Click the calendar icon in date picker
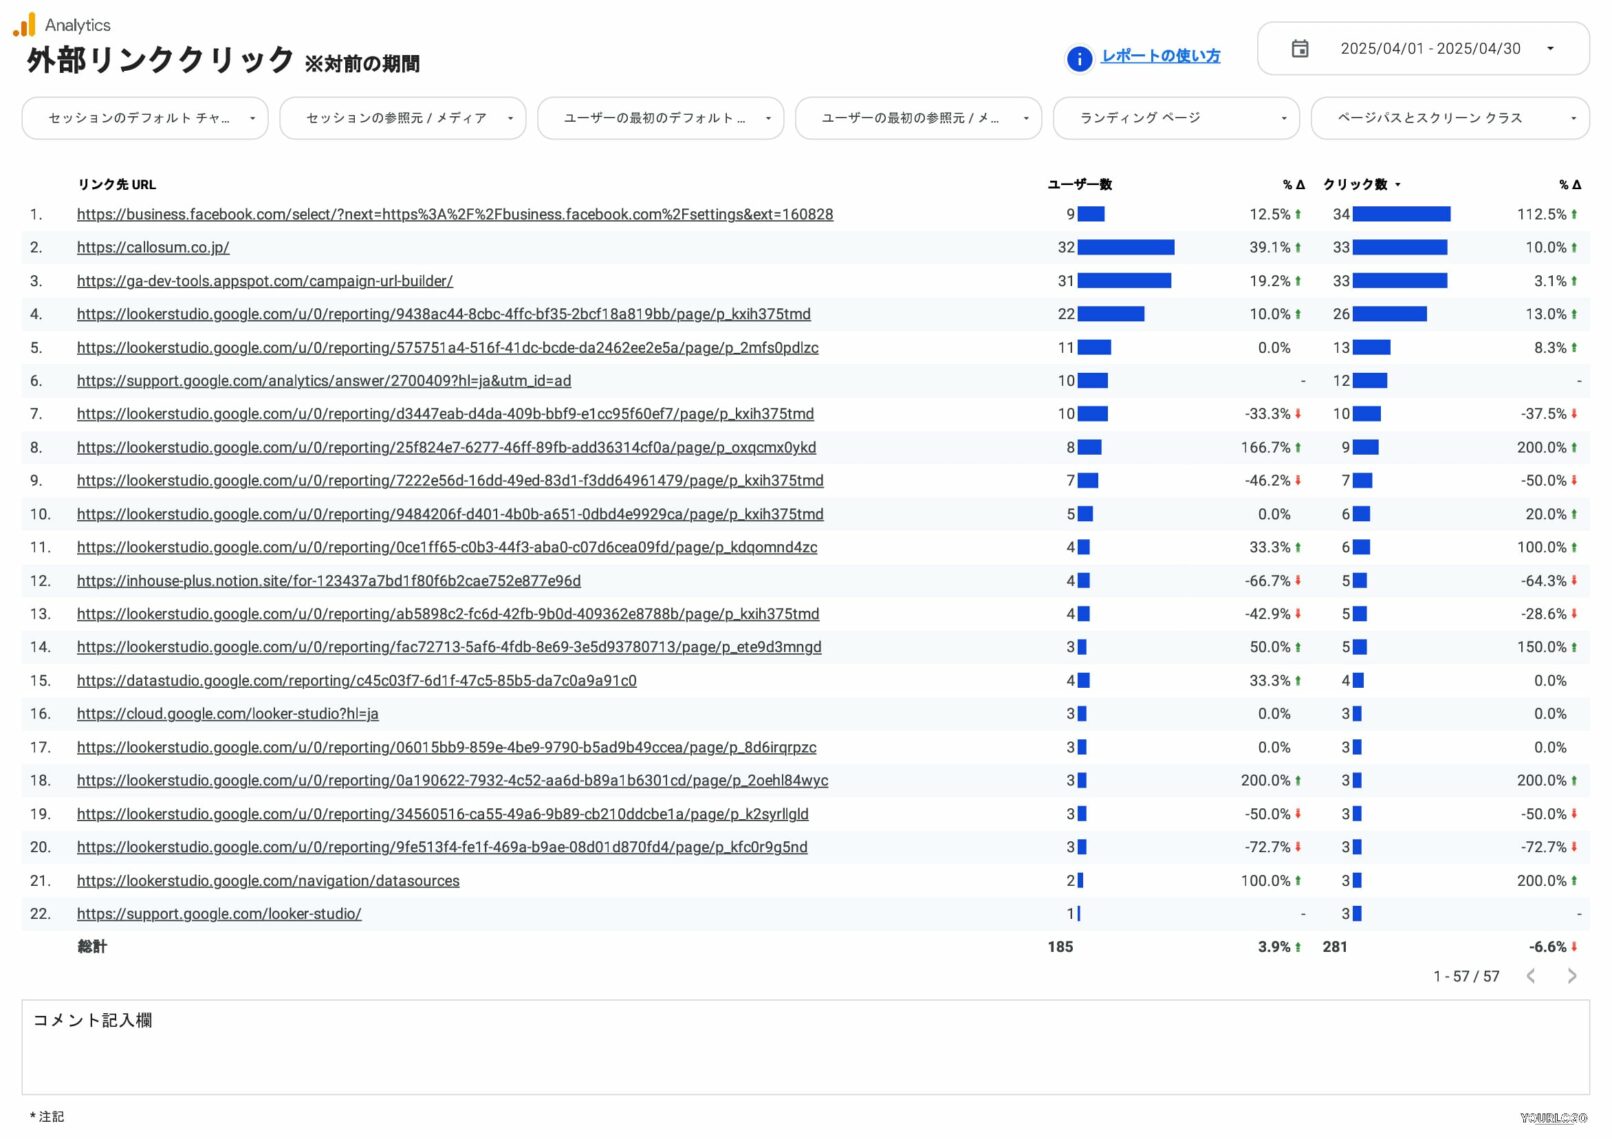The width and height of the screenshot is (1612, 1139). pyautogui.click(x=1299, y=49)
